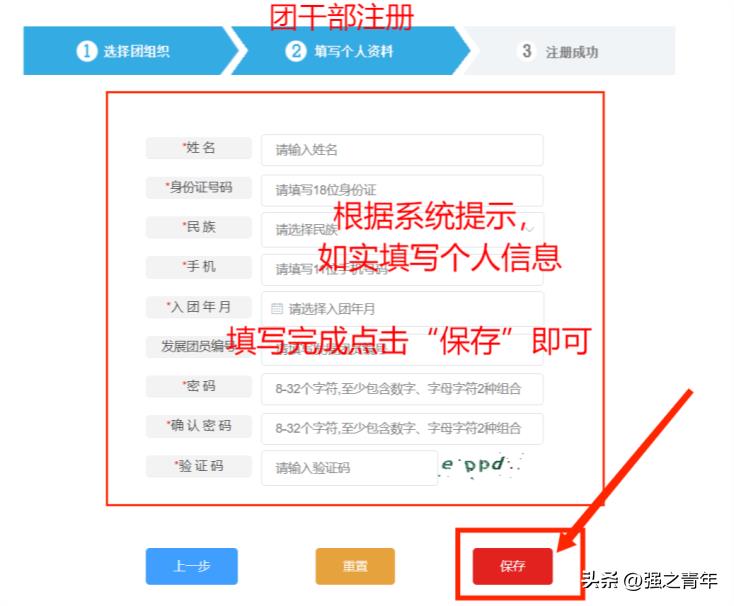The width and height of the screenshot is (734, 606).
Task: Click the step 3 number circle
Action: (x=527, y=52)
